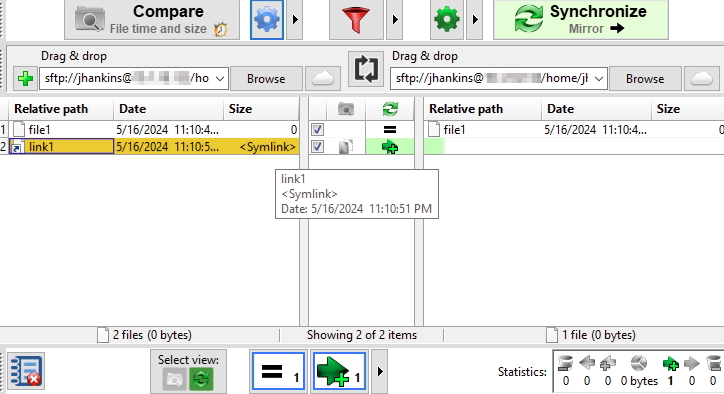This screenshot has width=724, height=394.
Task: Start the Compare file time and size button
Action: pos(152,19)
